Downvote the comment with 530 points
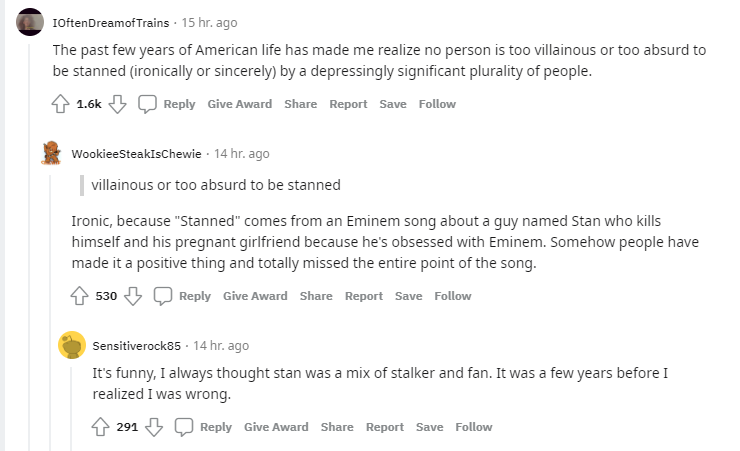 pos(133,296)
